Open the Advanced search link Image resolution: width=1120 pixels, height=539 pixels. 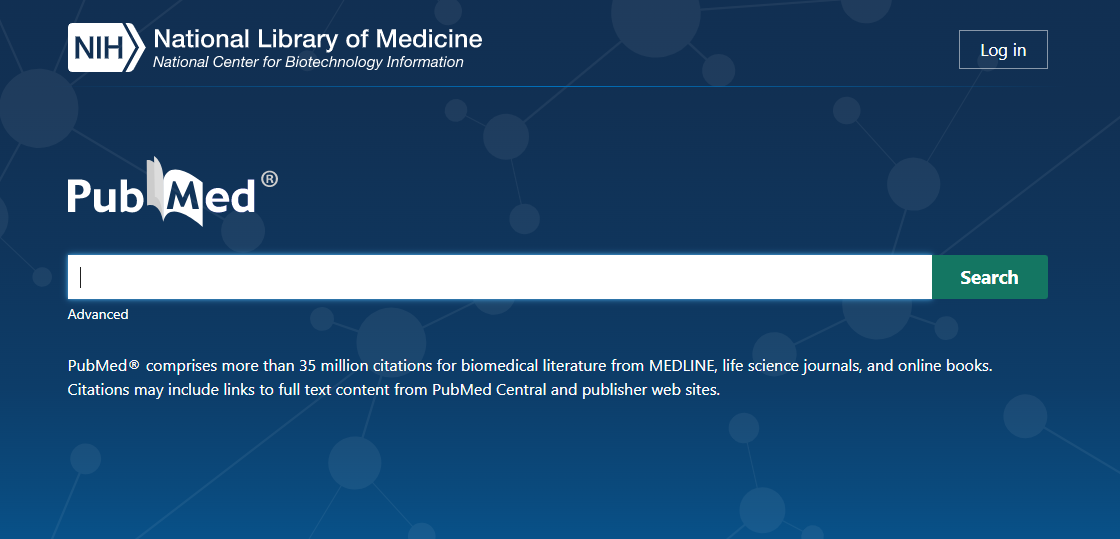tap(98, 314)
